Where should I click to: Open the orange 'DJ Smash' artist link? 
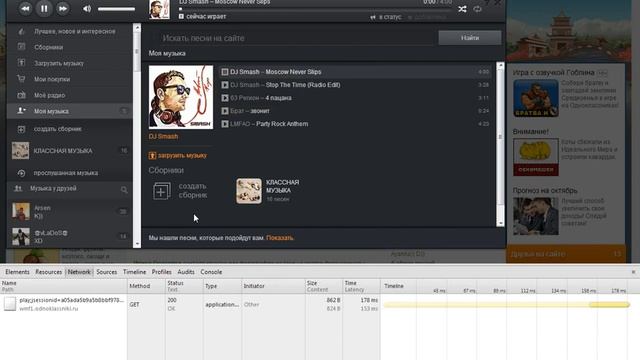[163, 137]
